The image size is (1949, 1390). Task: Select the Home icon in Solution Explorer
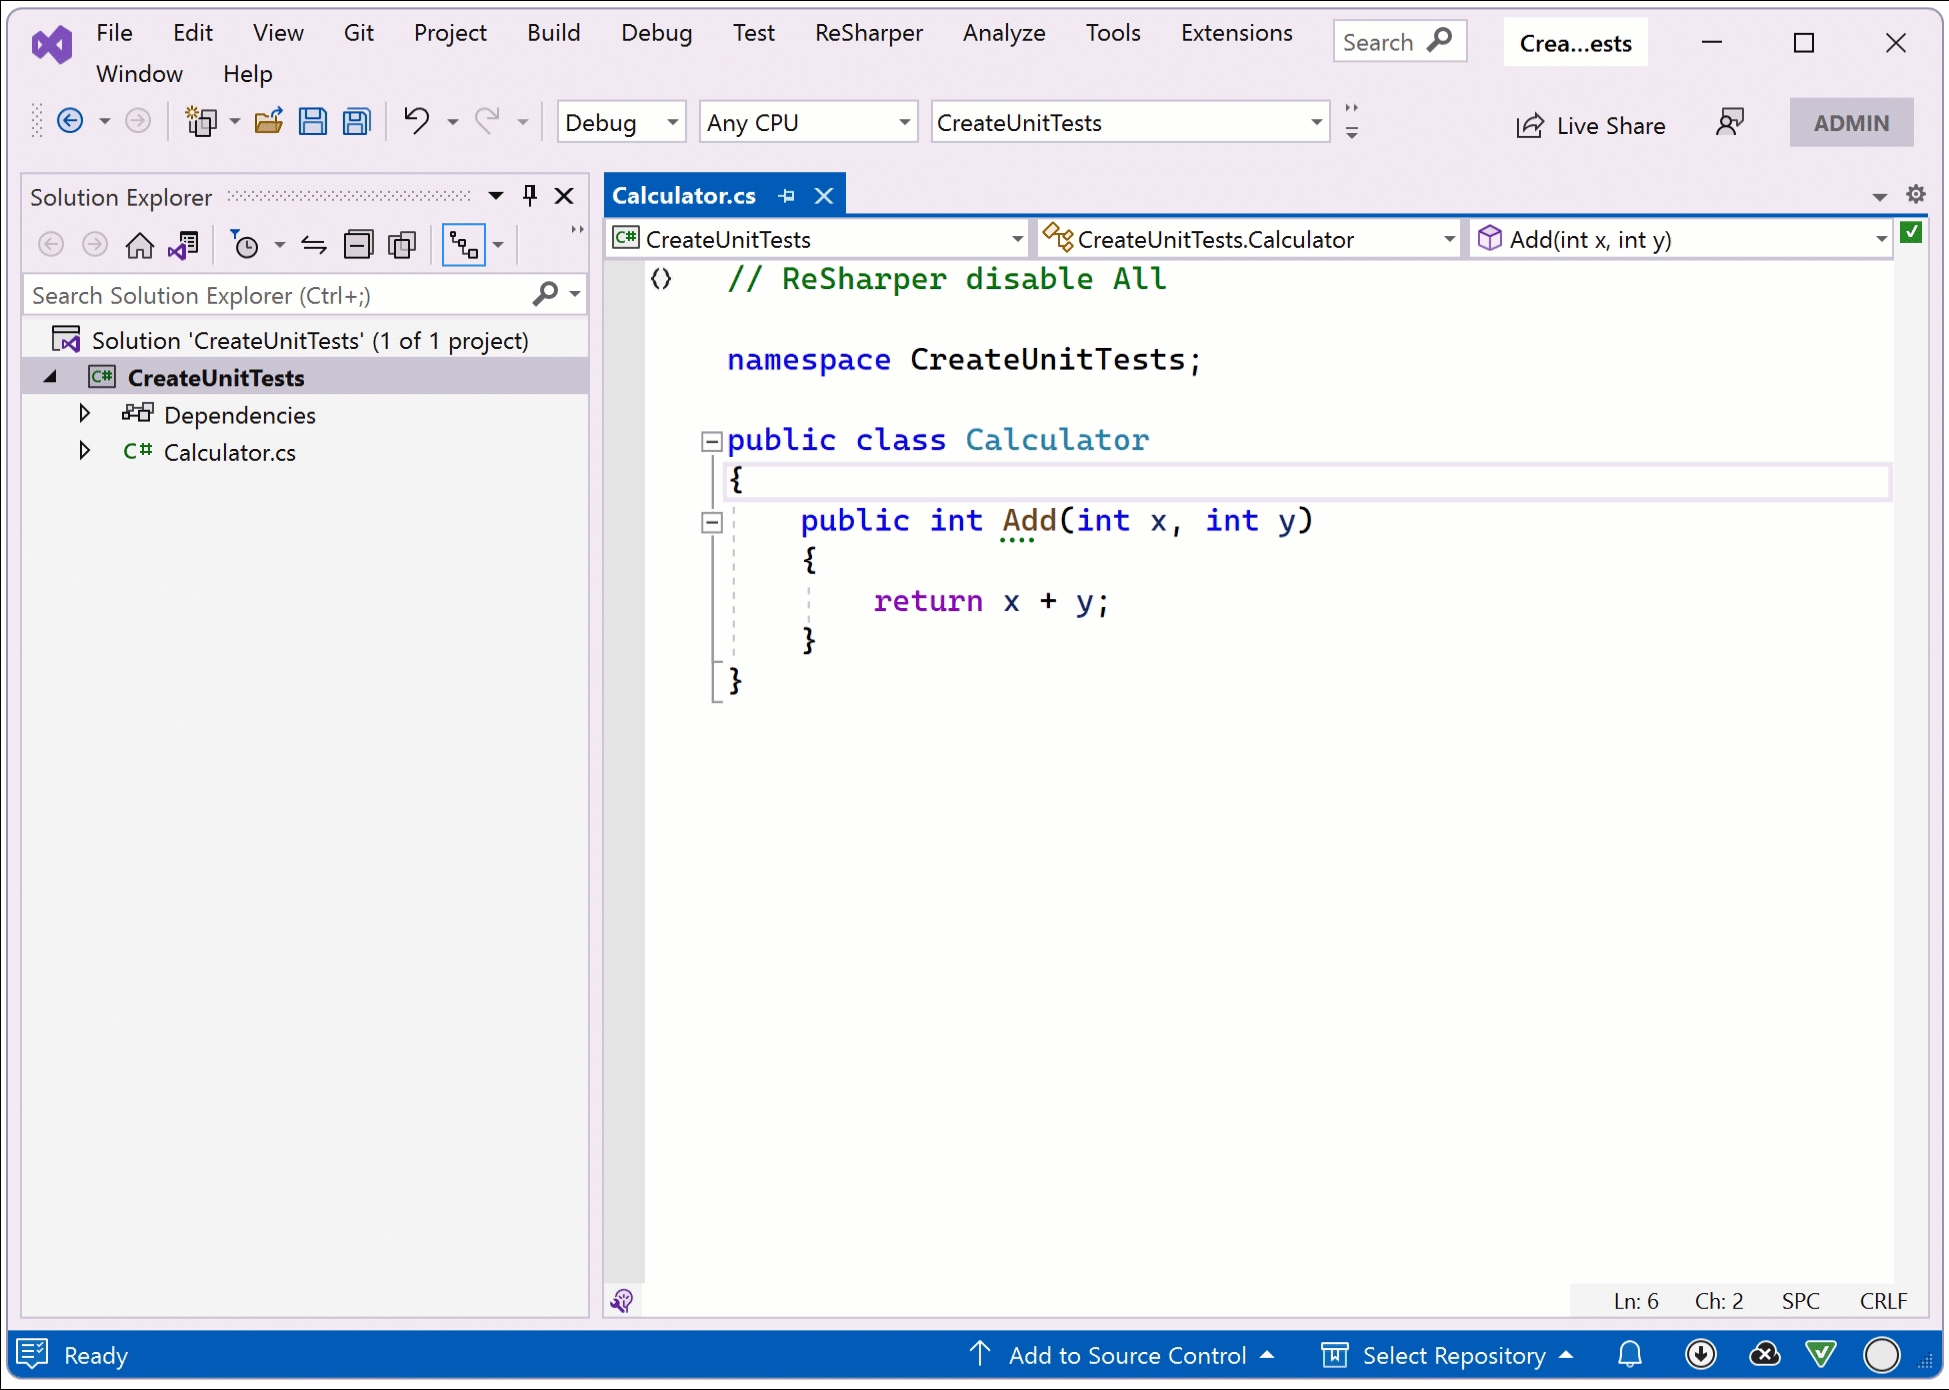click(x=139, y=244)
